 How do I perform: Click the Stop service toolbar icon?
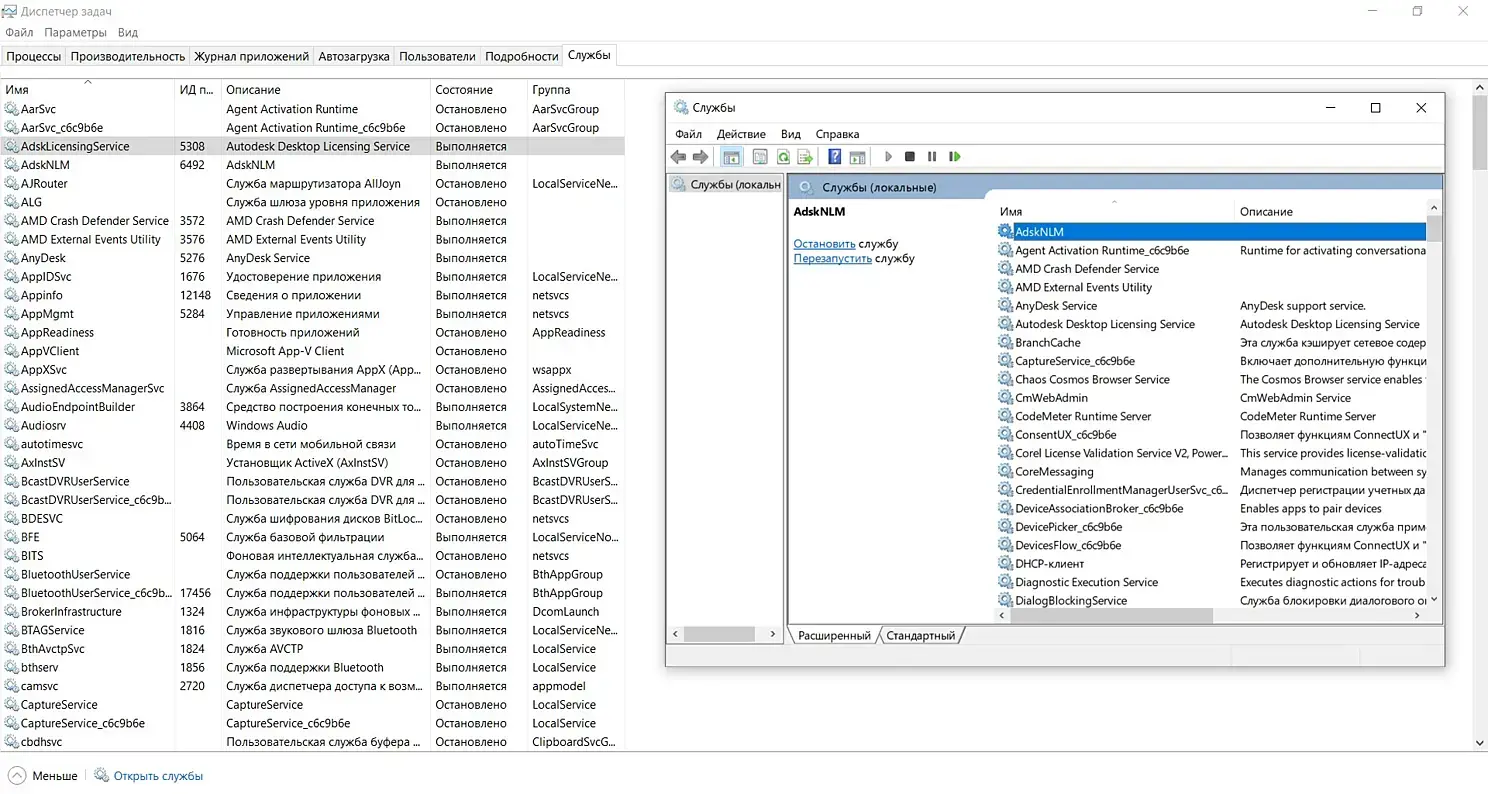pos(909,157)
